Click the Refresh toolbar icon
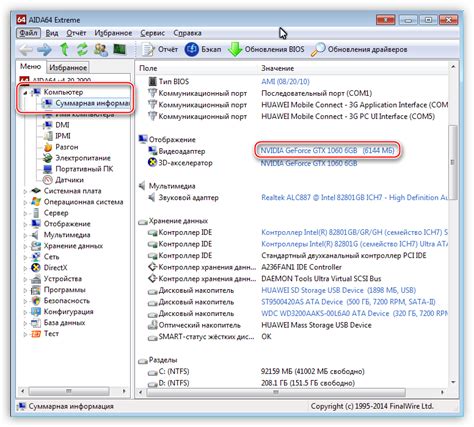This screenshot has width=474, height=427. click(82, 50)
